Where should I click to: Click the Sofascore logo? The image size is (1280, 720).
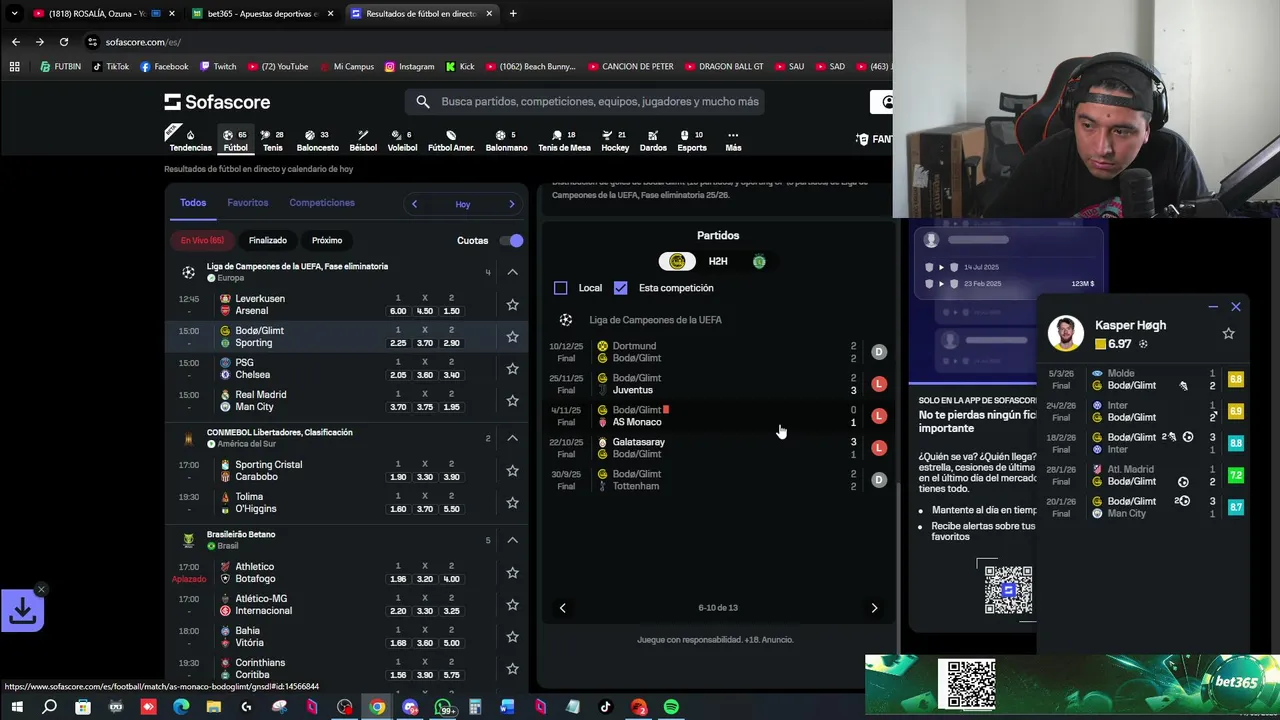(217, 102)
